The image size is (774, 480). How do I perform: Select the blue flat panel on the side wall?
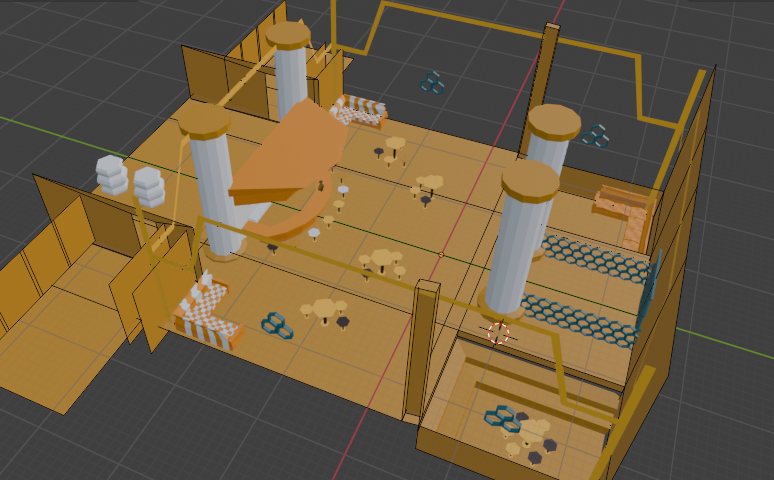tap(648, 289)
